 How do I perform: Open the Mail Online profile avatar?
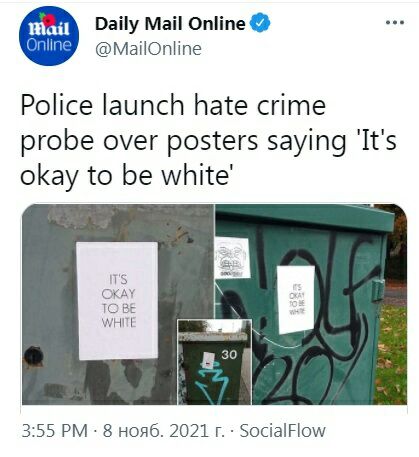point(49,36)
